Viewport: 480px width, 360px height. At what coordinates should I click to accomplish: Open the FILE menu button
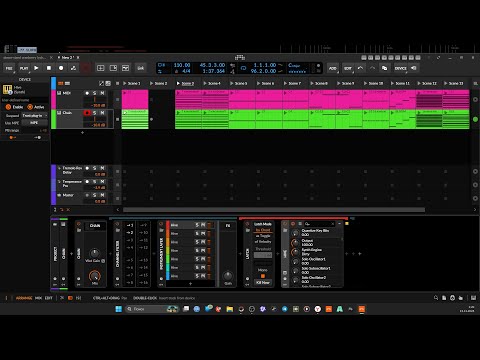pyautogui.click(x=9, y=68)
